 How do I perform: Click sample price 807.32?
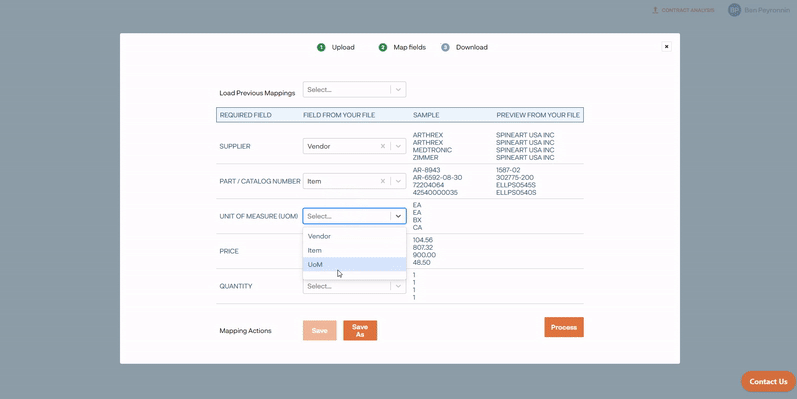(x=423, y=248)
